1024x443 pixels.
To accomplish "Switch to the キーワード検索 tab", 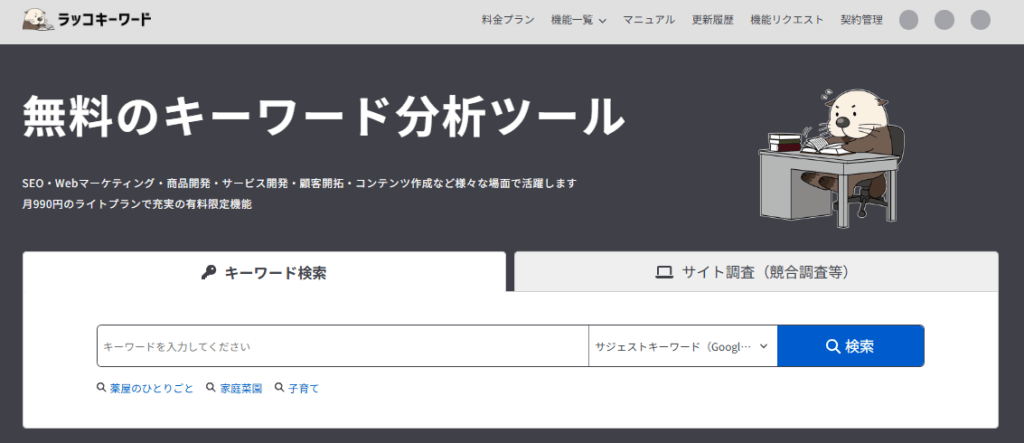I will pos(264,272).
